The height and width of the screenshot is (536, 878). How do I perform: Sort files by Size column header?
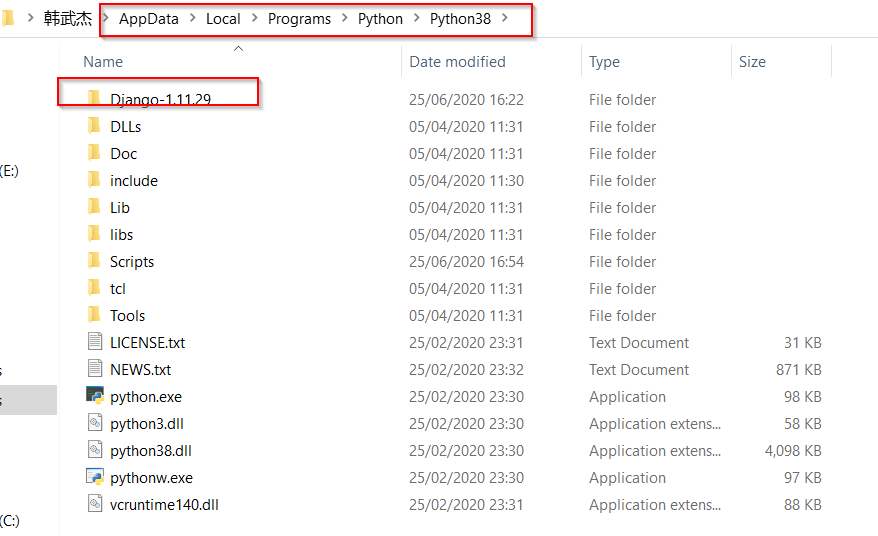click(752, 62)
